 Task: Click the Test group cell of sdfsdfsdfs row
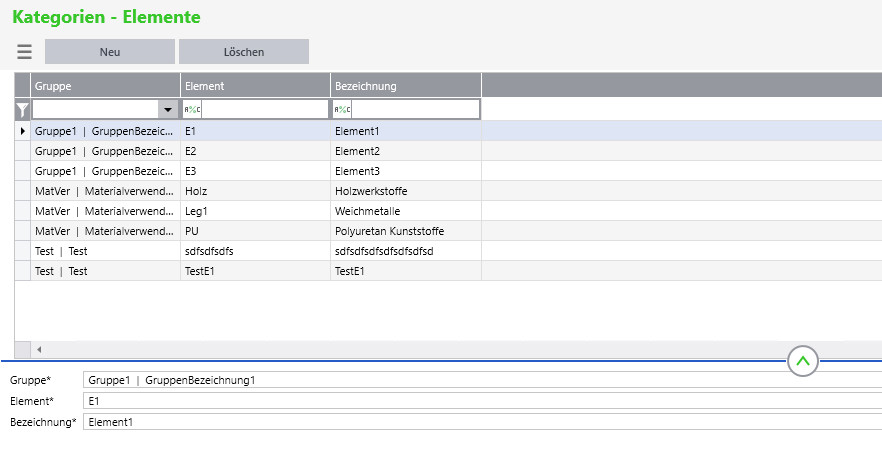coord(105,251)
